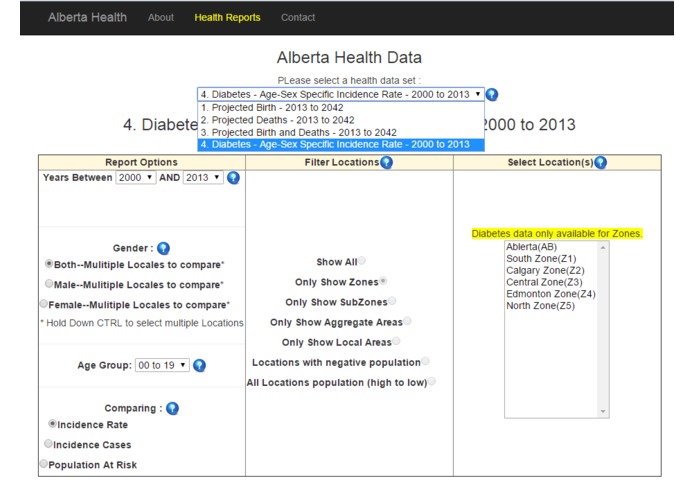This screenshot has height=494, width=695.
Task: Choose 2. Projected Deaths option
Action: [340, 120]
